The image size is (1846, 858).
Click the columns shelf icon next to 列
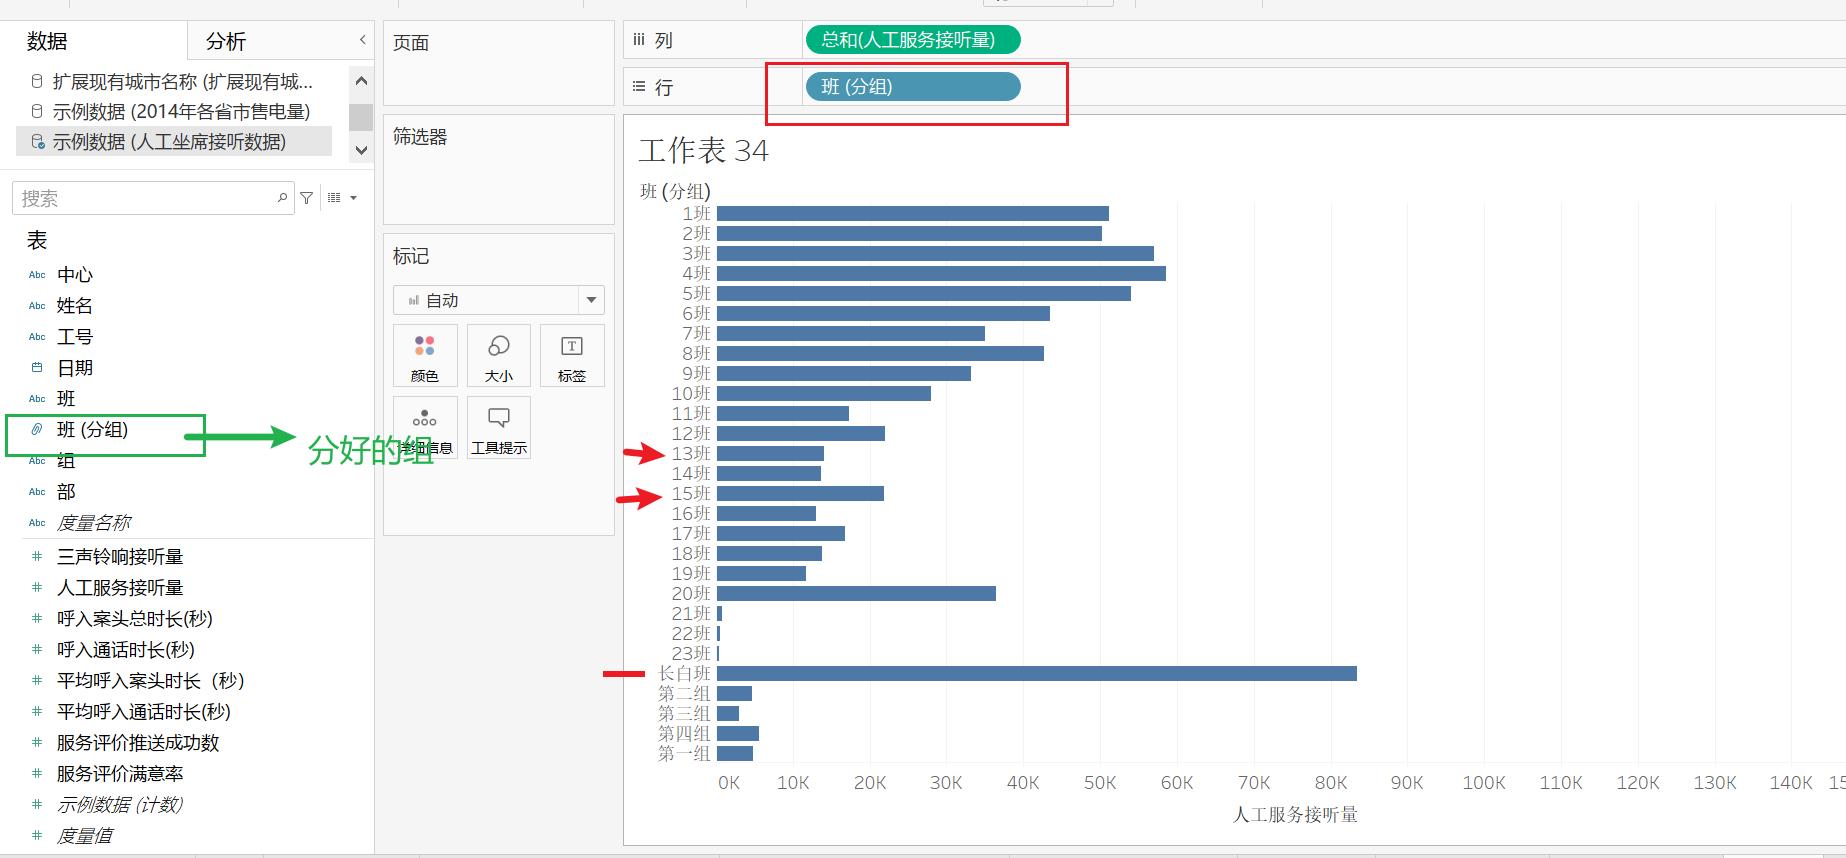[x=639, y=40]
